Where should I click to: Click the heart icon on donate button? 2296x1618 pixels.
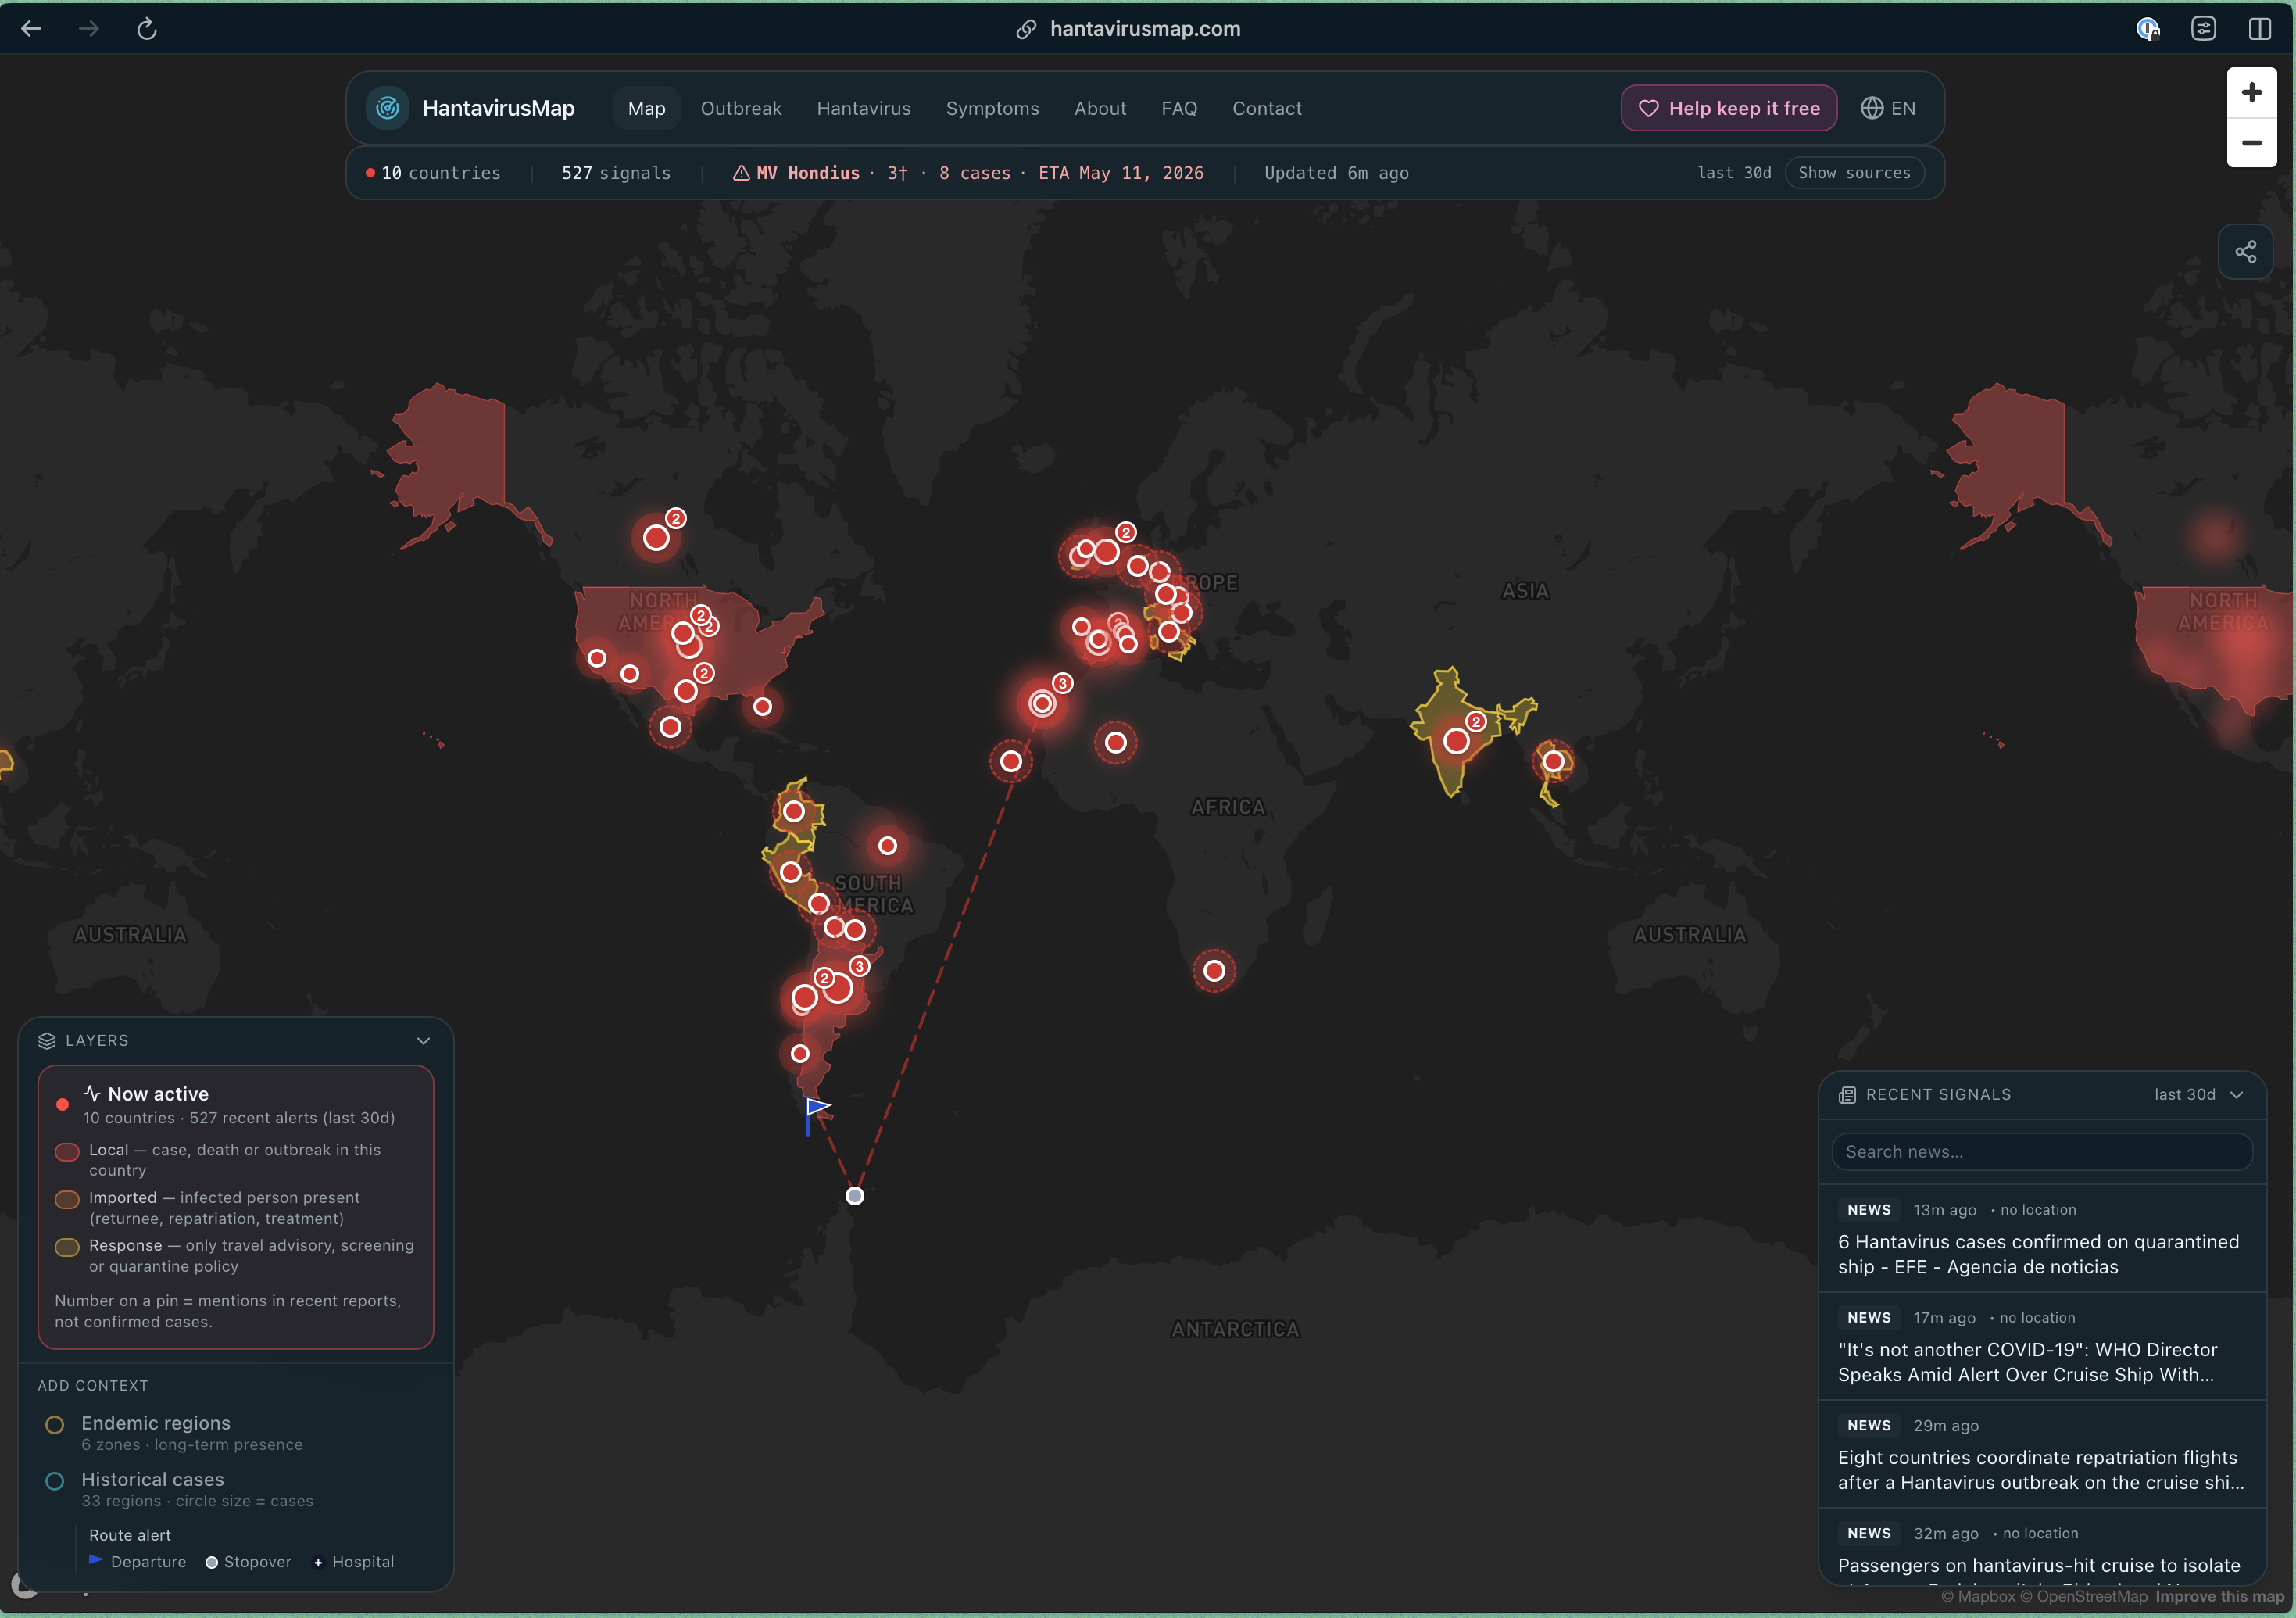[x=1648, y=108]
